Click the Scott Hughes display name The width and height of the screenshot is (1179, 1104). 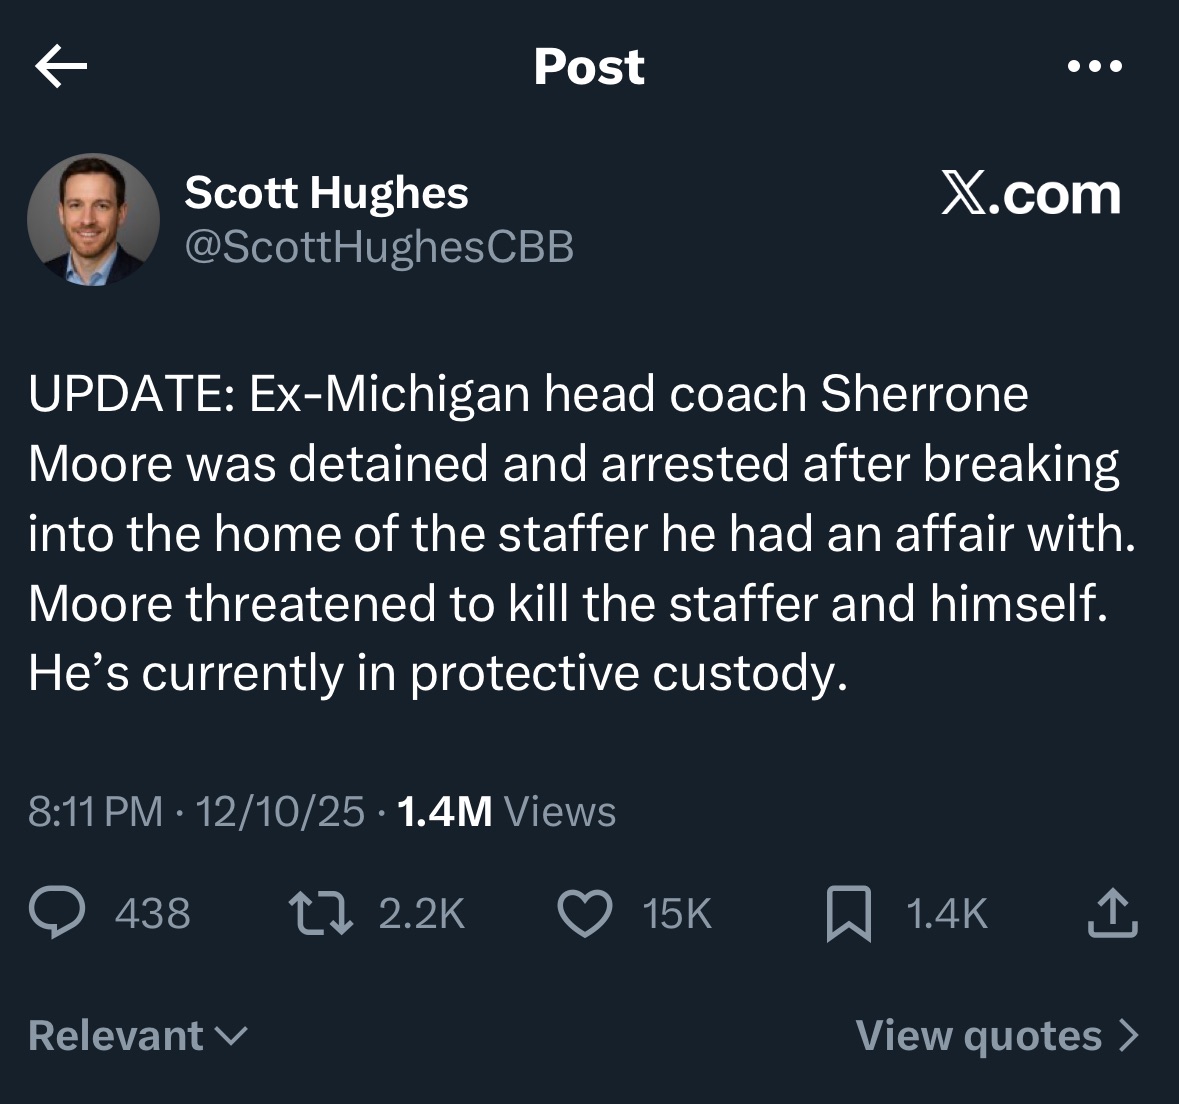click(x=326, y=193)
